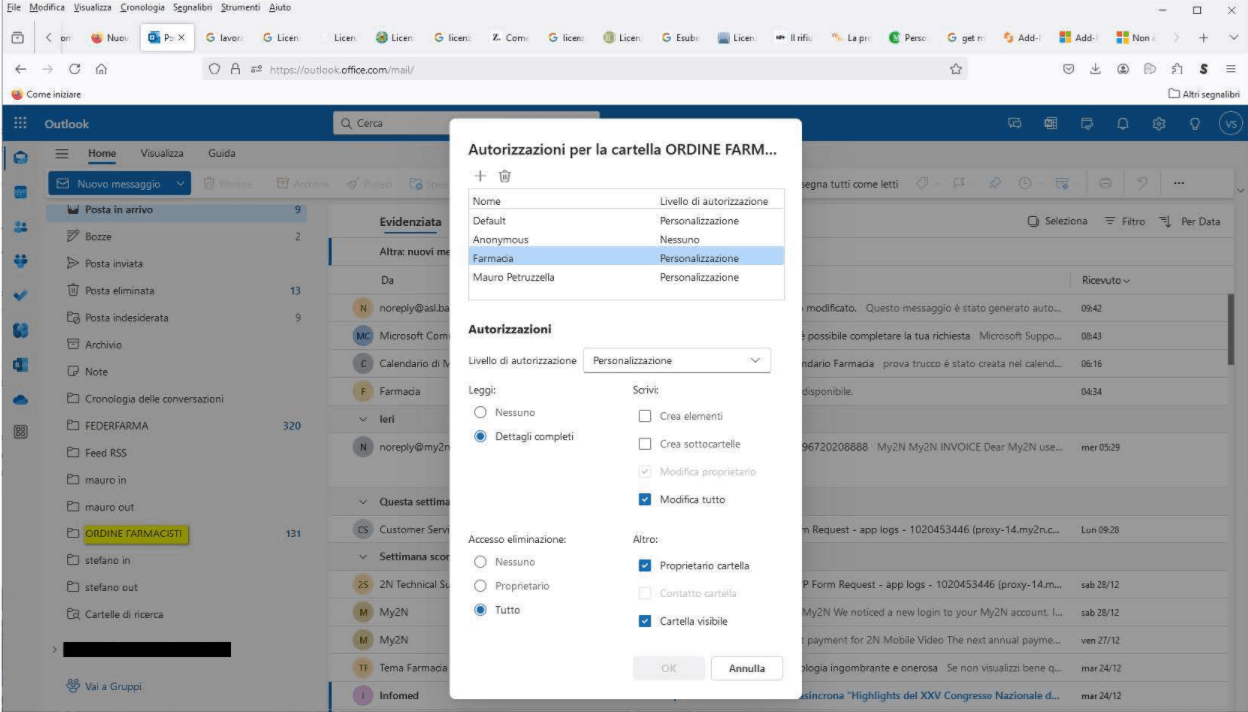1248x712 pixels.
Task: Collapse the Ieri message group
Action: [x=364, y=419]
